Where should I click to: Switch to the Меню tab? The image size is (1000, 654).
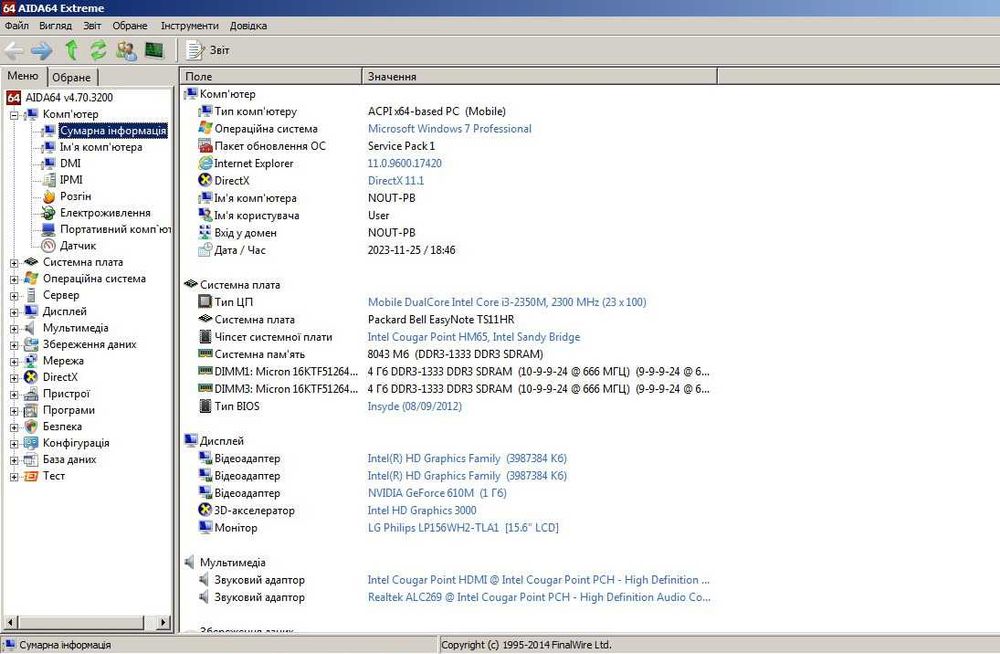(24, 76)
